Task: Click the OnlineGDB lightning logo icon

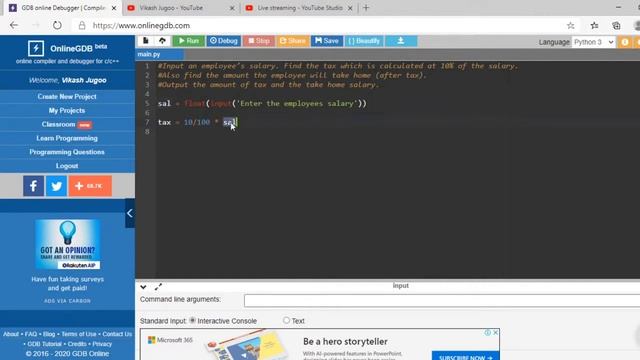Action: click(36, 48)
